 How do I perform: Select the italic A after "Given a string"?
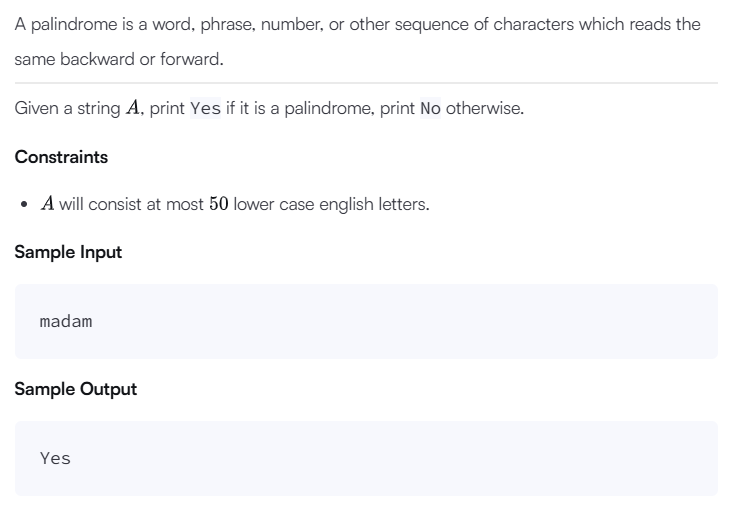(x=133, y=108)
